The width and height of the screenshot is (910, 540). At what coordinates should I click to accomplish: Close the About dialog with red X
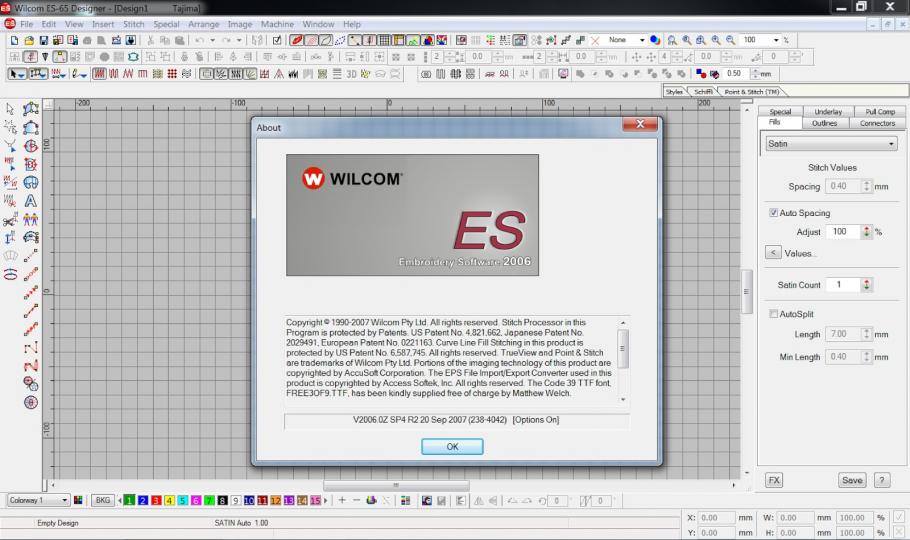coord(640,124)
